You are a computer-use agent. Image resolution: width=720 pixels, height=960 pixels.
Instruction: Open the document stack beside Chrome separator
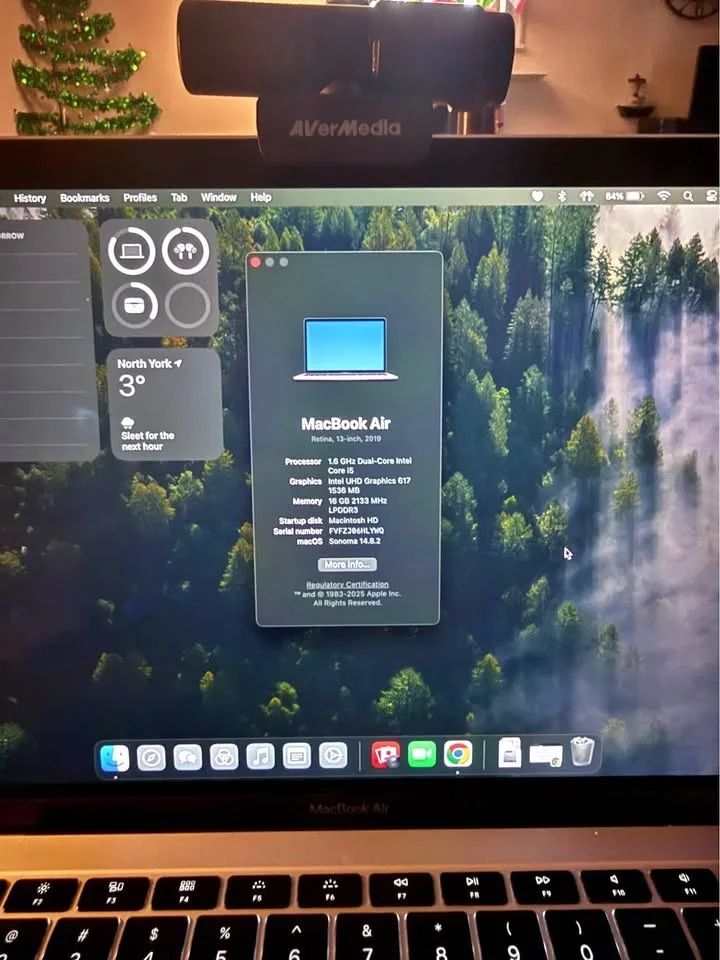coord(509,752)
